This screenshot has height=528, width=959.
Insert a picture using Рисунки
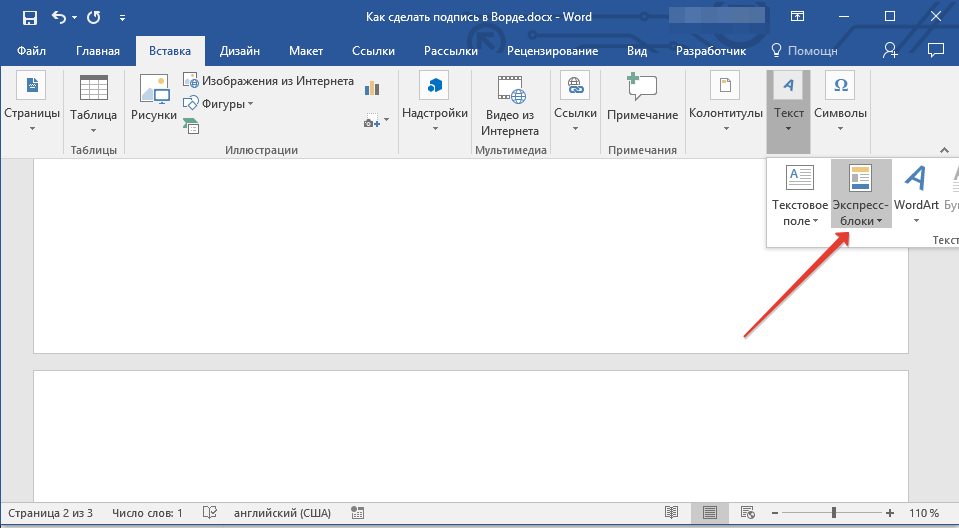(153, 100)
